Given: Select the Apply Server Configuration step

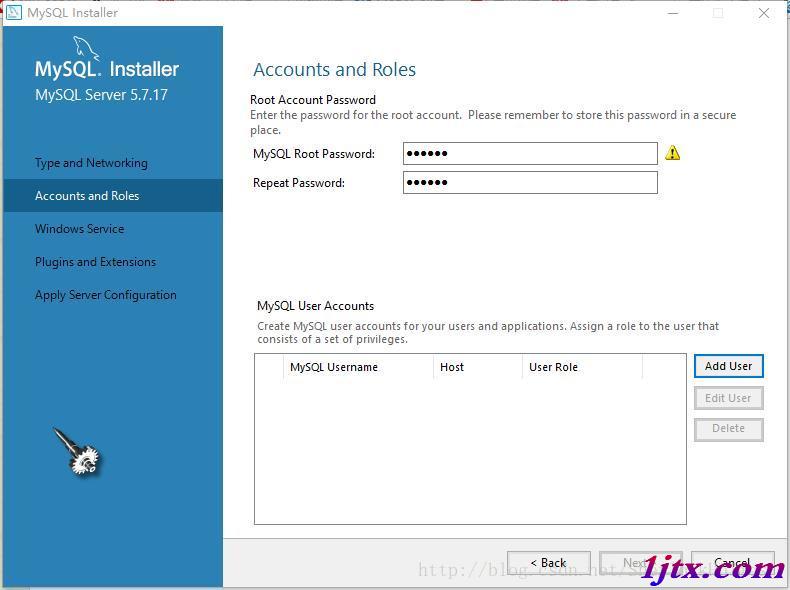Looking at the screenshot, I should [x=106, y=295].
